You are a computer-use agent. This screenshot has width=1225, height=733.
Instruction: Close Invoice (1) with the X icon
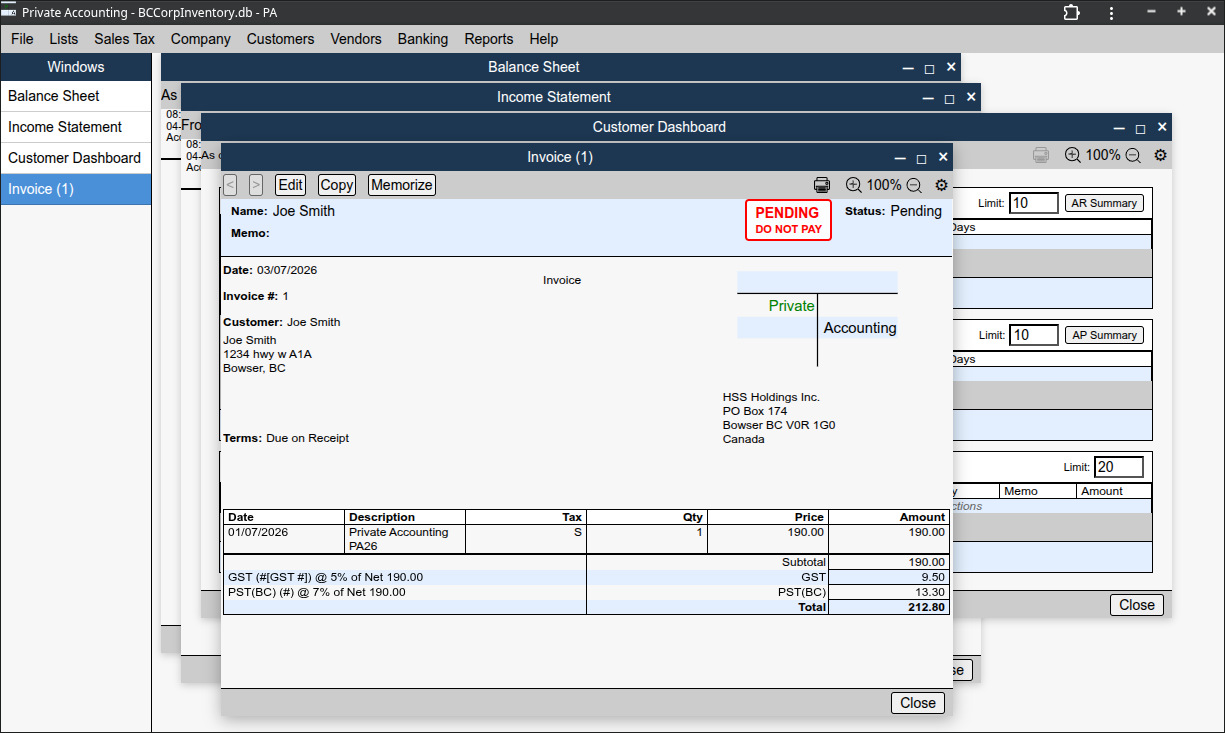(x=943, y=157)
